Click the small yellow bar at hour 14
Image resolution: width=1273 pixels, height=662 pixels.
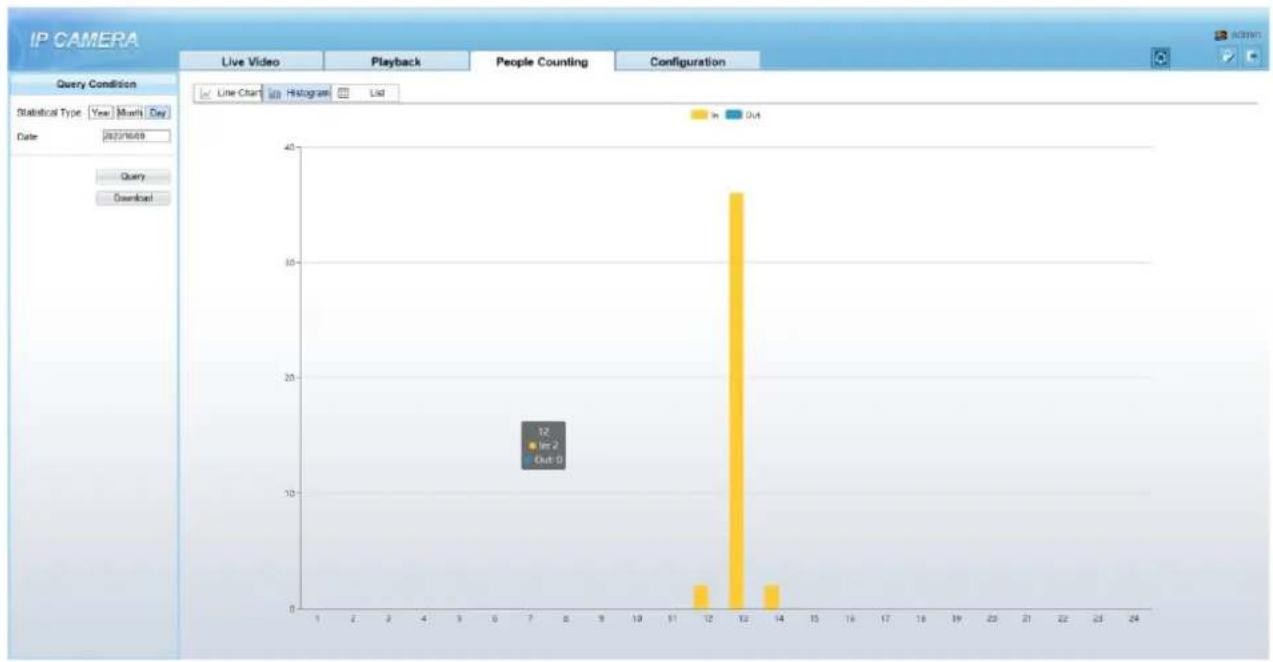(771, 597)
